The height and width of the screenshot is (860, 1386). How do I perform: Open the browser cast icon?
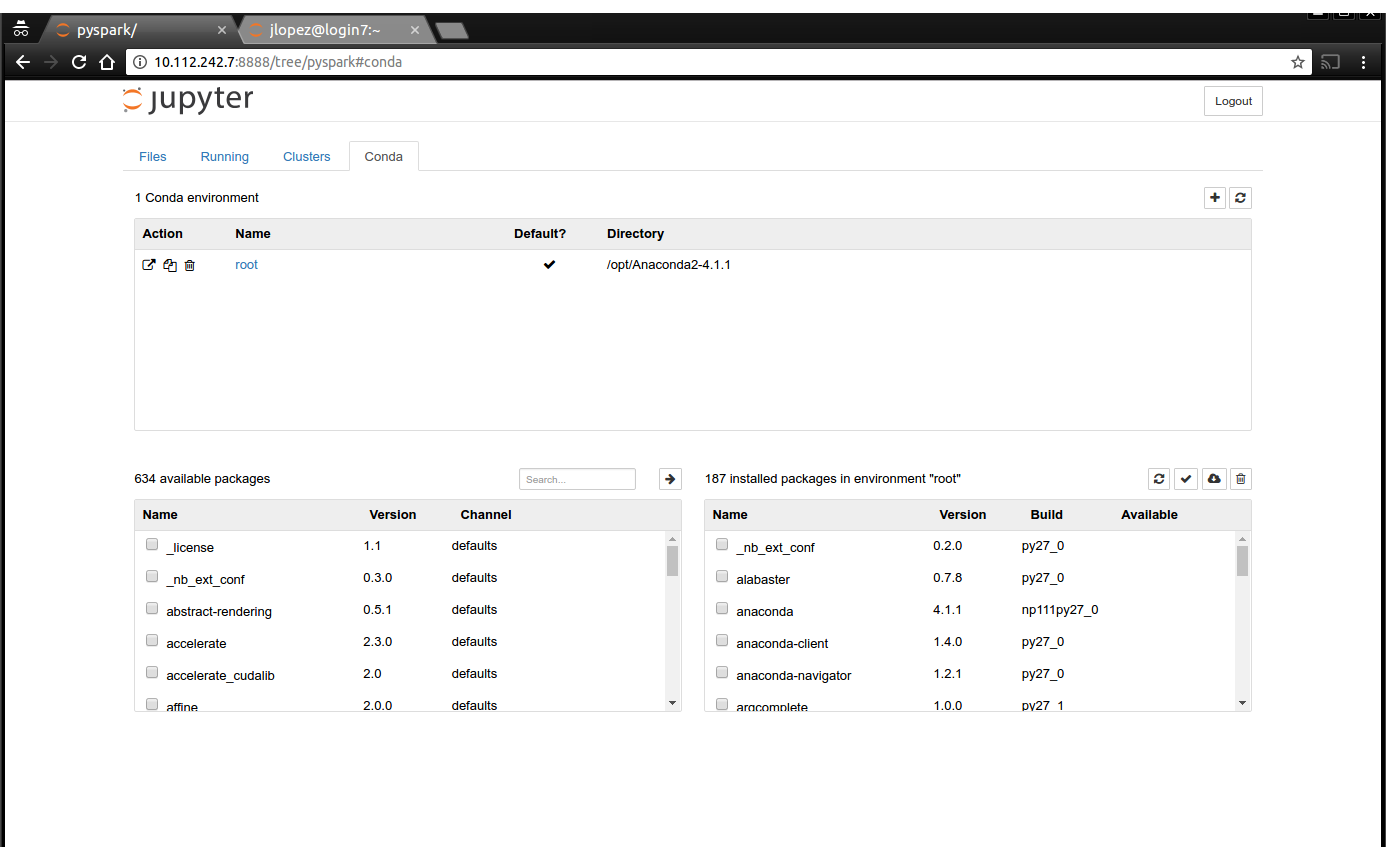click(x=1330, y=62)
